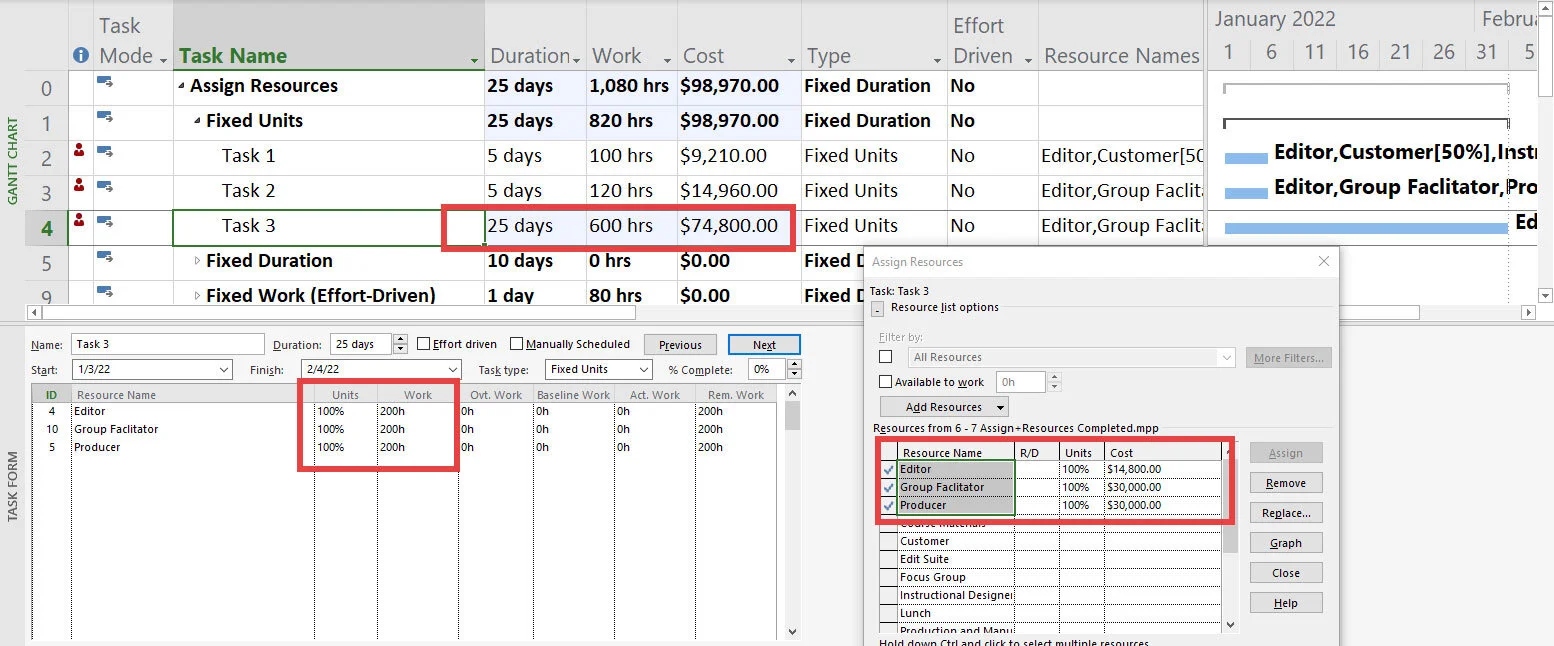Click the Task 1 Gantt bar
Viewport: 1554px width, 646px height.
[1245, 158]
